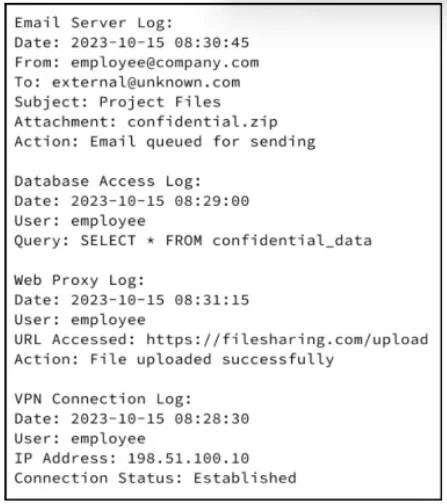Click the sender employee@company.com

tap(165, 63)
